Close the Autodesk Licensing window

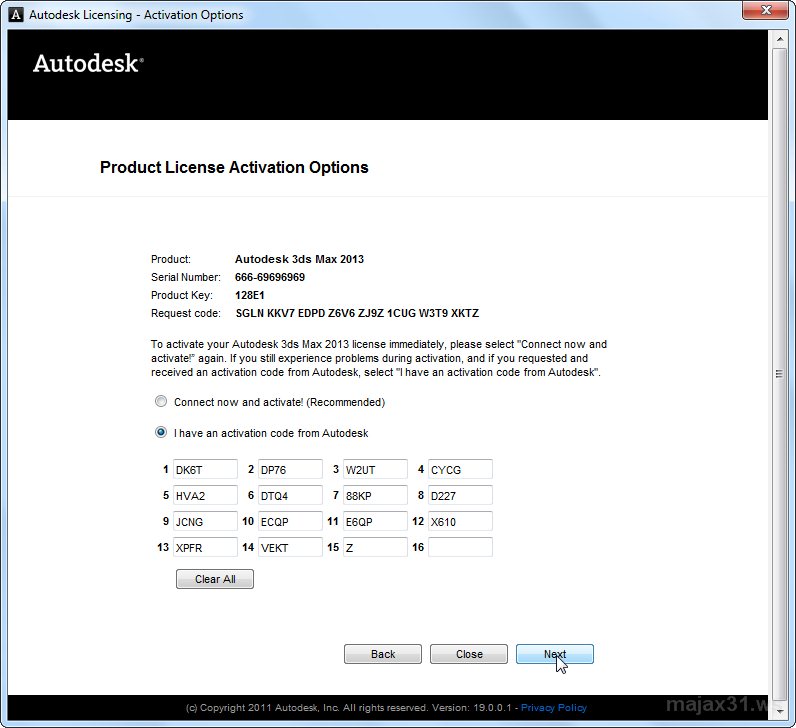tap(766, 10)
